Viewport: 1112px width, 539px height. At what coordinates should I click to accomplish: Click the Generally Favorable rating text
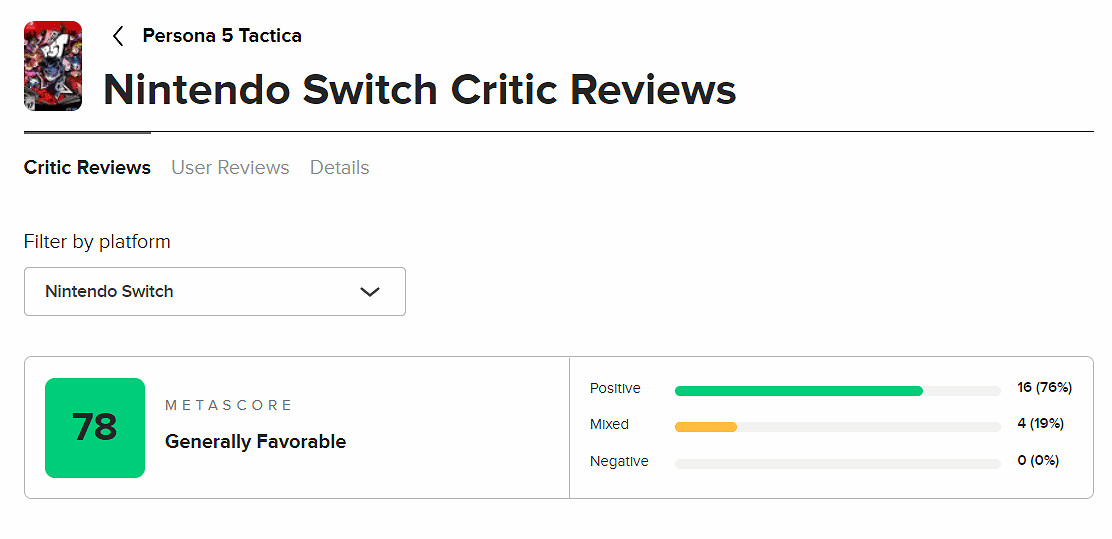point(255,441)
